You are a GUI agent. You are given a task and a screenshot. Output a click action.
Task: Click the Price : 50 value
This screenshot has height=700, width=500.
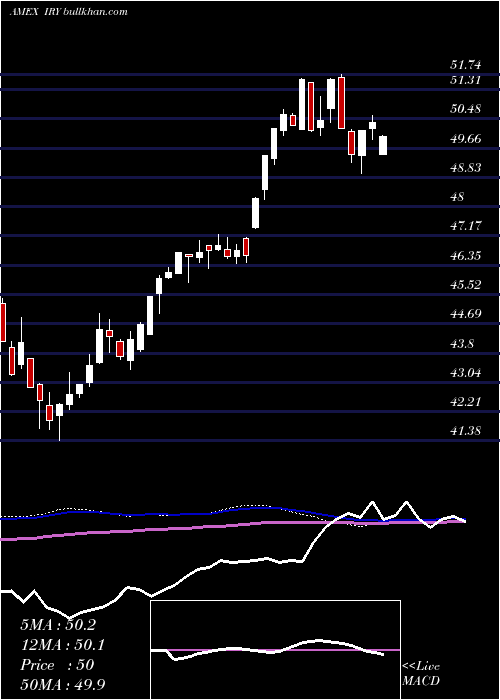(x=57, y=665)
